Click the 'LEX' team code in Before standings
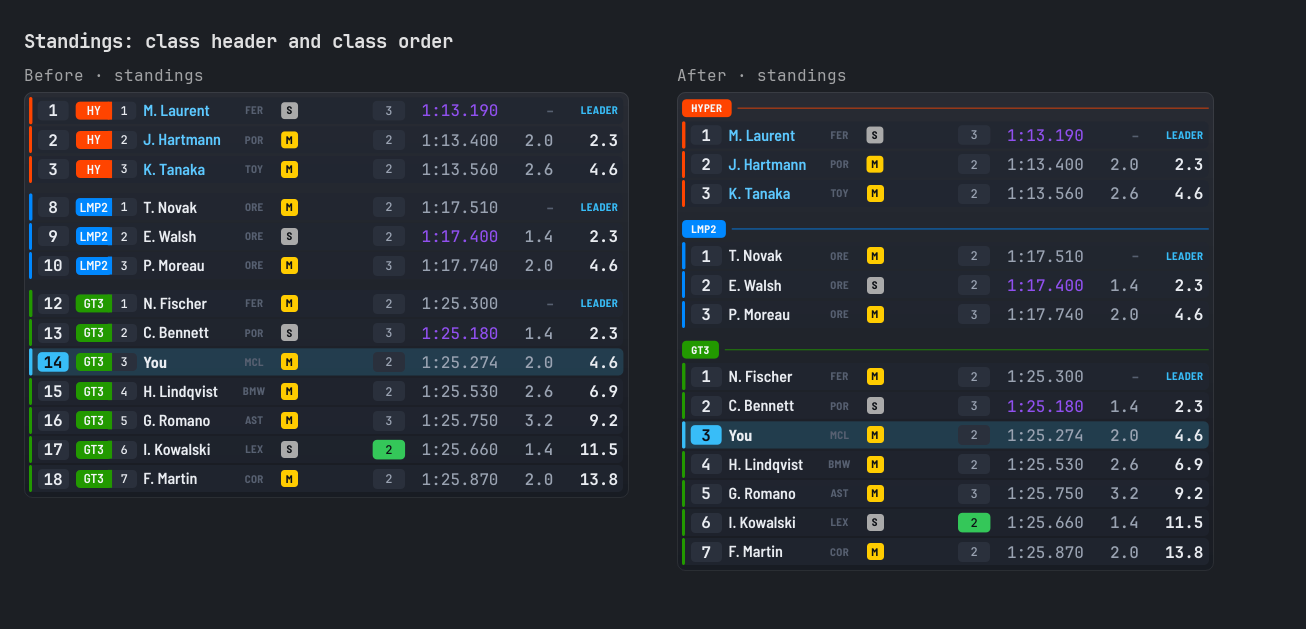 [254, 450]
